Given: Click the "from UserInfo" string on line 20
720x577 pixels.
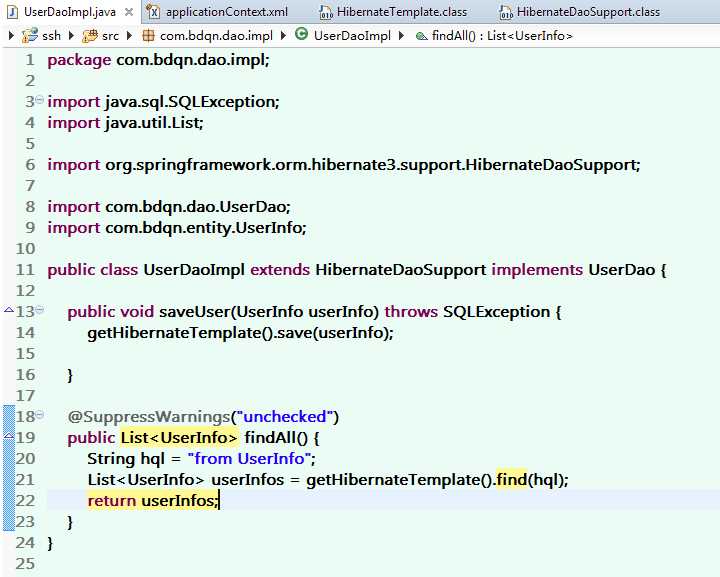Looking at the screenshot, I should 249,459.
